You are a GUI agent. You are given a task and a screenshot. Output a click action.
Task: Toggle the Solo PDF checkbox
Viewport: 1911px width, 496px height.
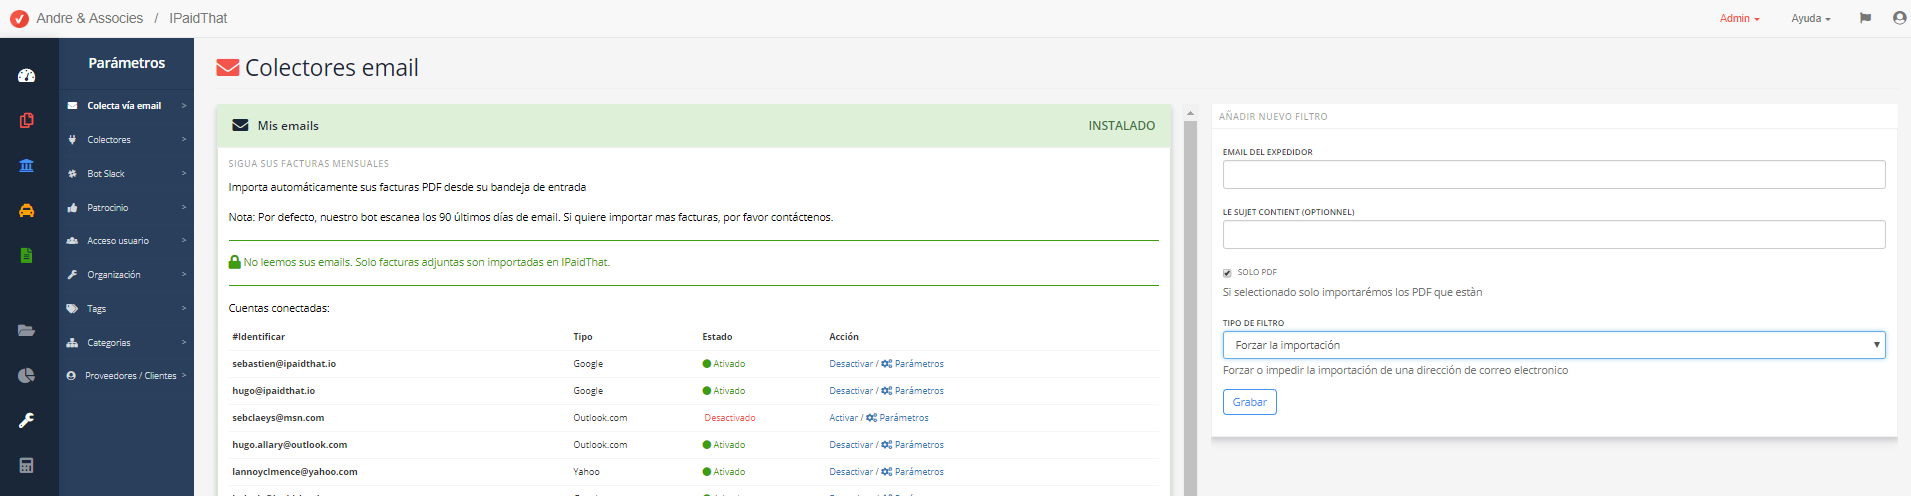click(1227, 272)
